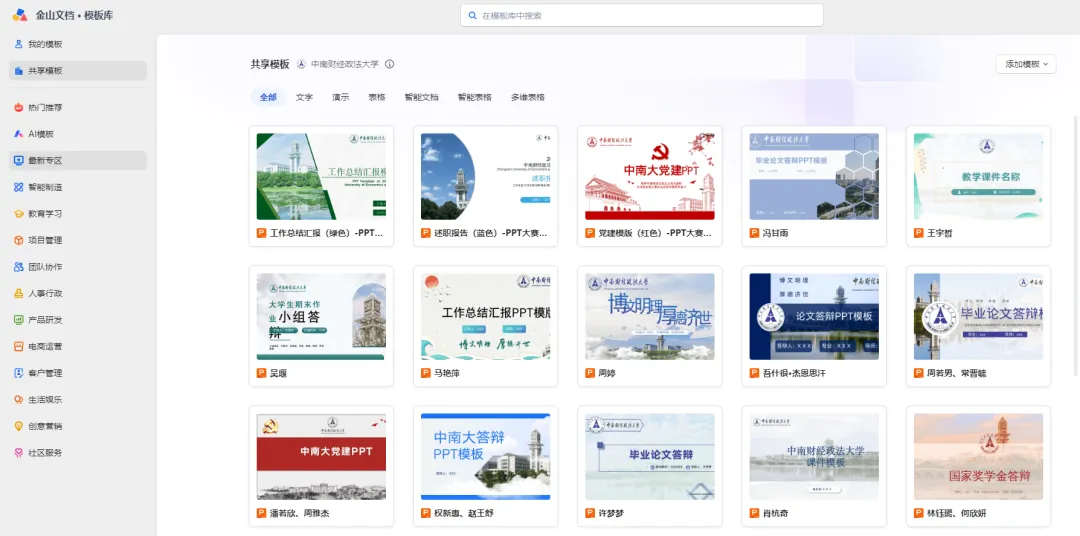Open the 工作总结汇报（绿色） template thumbnail
The width and height of the screenshot is (1080, 536).
pyautogui.click(x=321, y=176)
